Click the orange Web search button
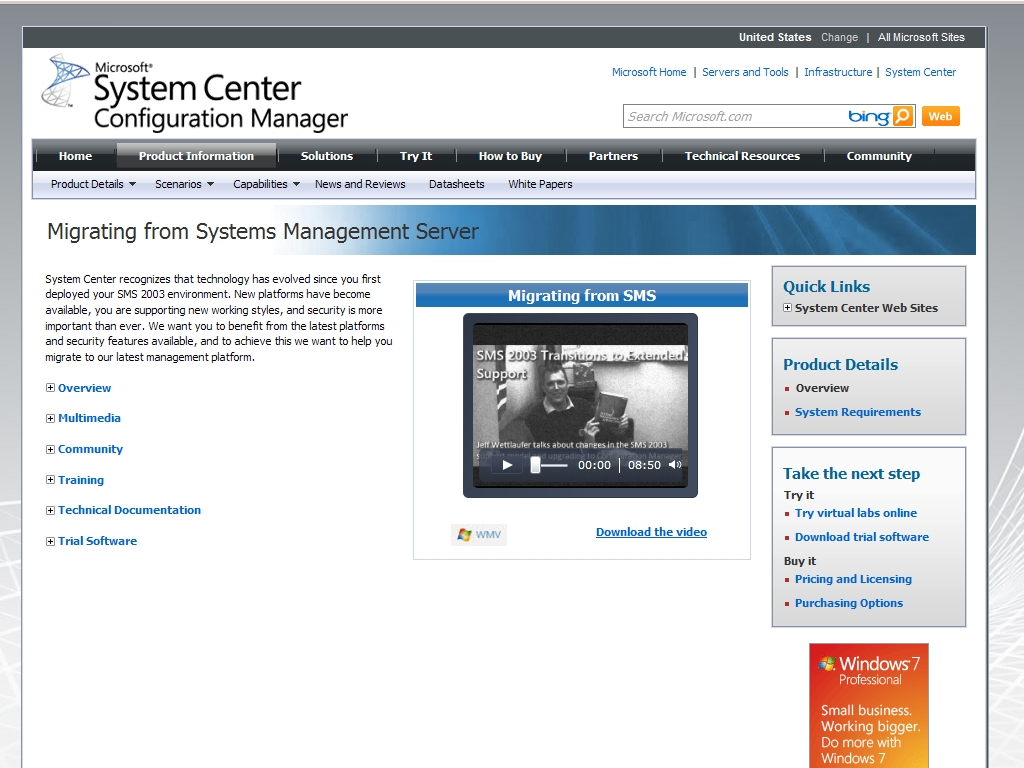The height and width of the screenshot is (768, 1024). (x=940, y=116)
